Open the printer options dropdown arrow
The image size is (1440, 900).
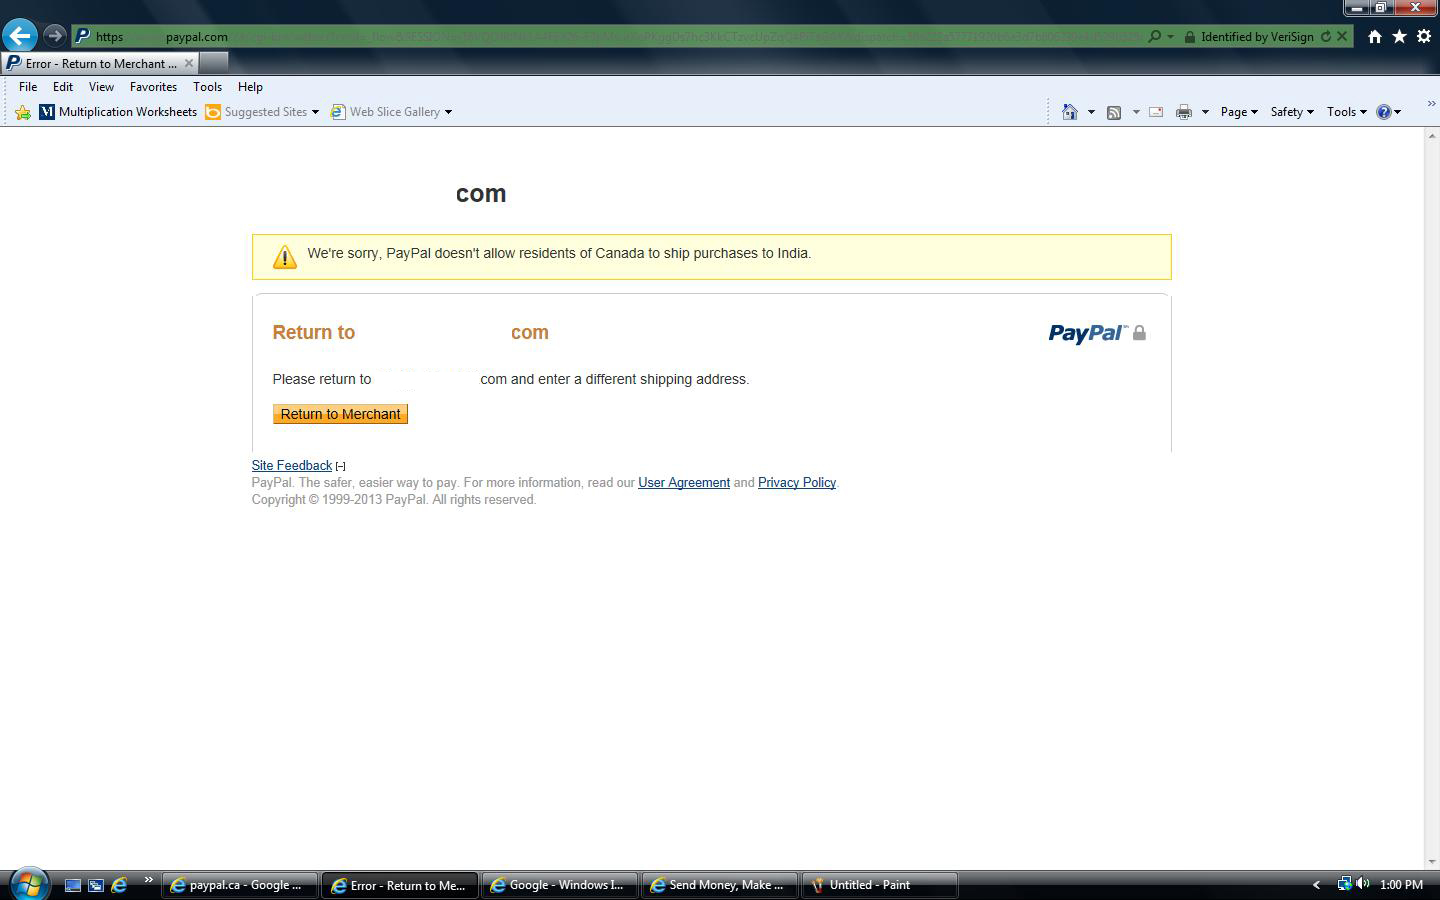tap(1205, 112)
